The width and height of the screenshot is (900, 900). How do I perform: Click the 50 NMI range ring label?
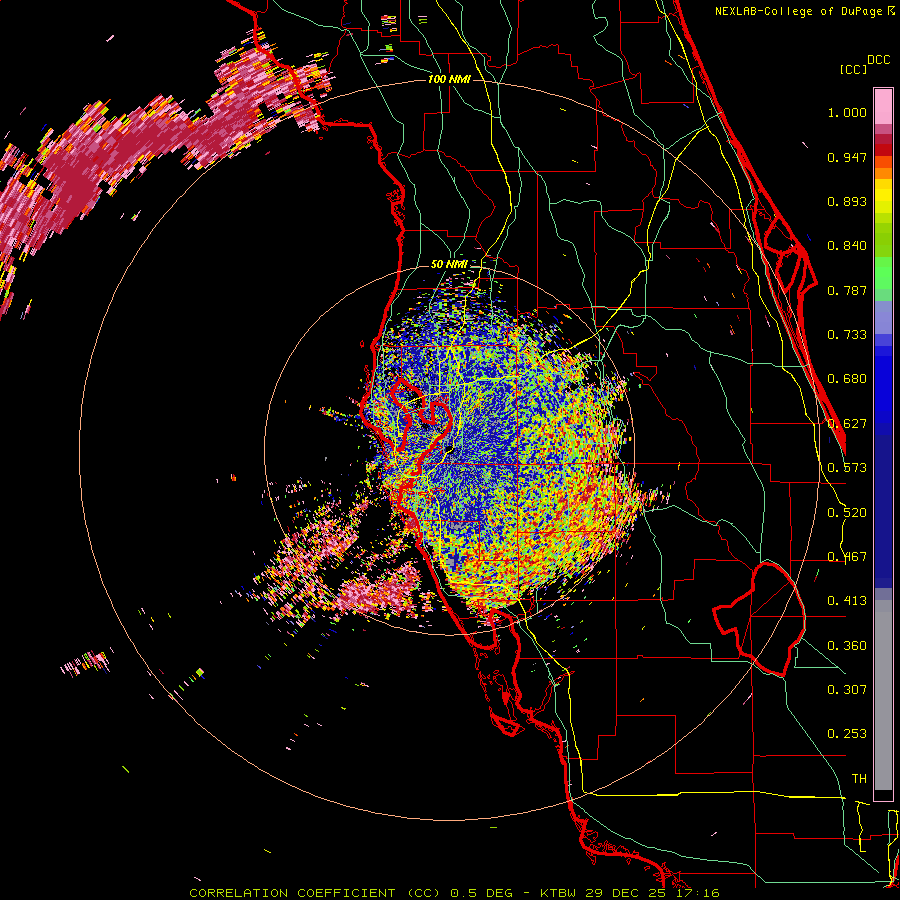click(x=449, y=265)
